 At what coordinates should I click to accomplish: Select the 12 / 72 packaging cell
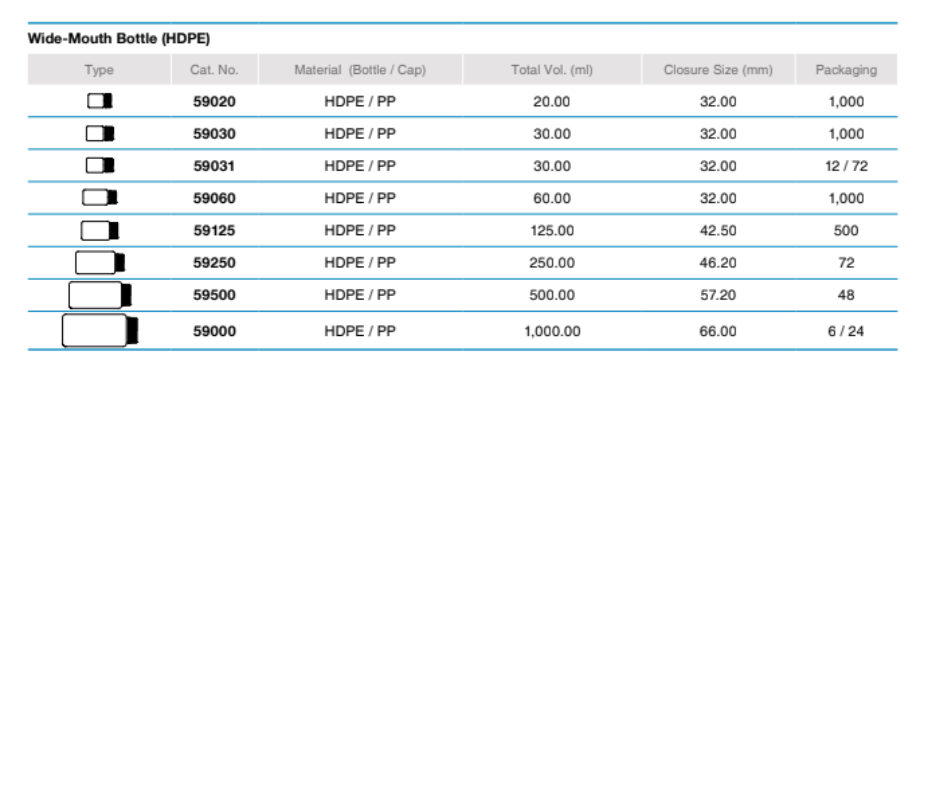[845, 166]
